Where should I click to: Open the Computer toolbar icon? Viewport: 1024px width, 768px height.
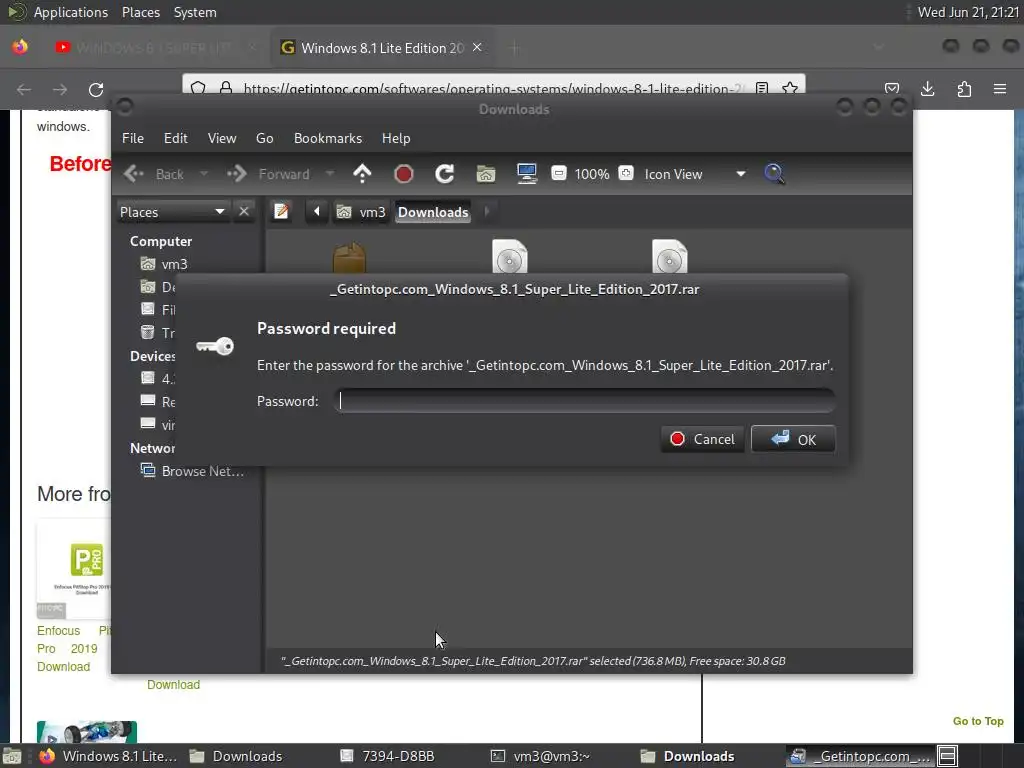tap(527, 174)
